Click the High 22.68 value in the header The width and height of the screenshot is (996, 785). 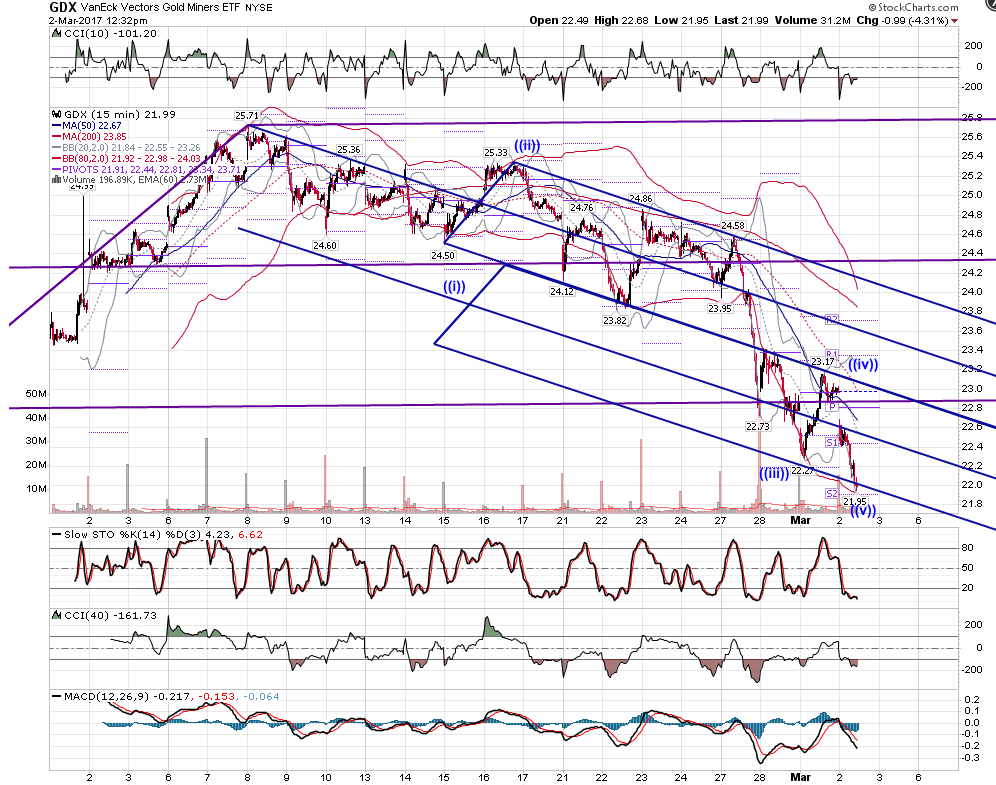(x=621, y=20)
